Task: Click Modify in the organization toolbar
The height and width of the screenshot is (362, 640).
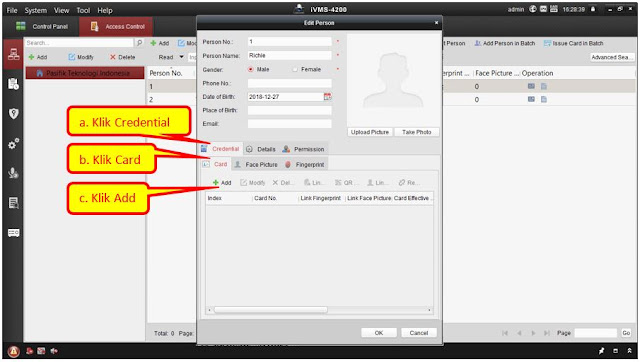Action: (x=81, y=57)
